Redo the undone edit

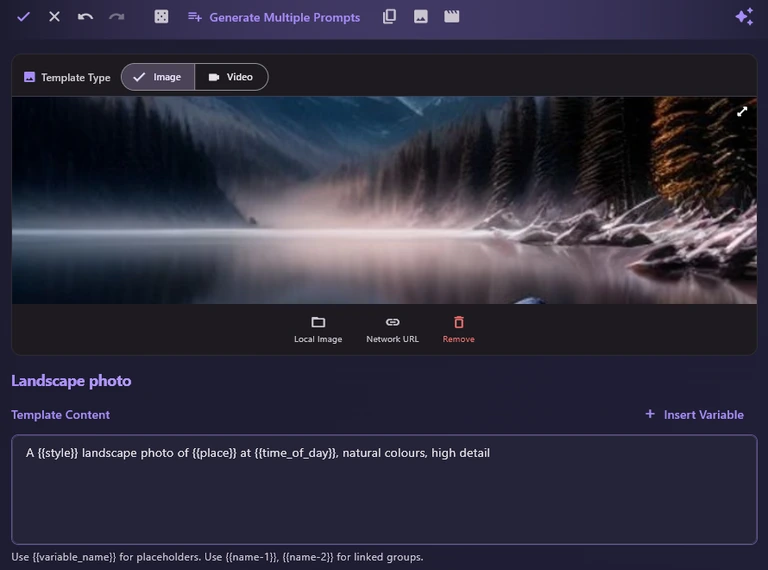coord(117,17)
